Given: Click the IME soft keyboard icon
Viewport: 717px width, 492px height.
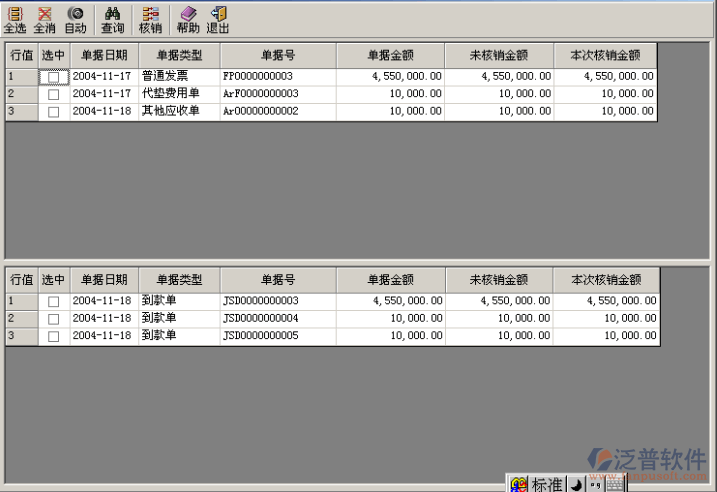Looking at the screenshot, I should pos(615,484).
